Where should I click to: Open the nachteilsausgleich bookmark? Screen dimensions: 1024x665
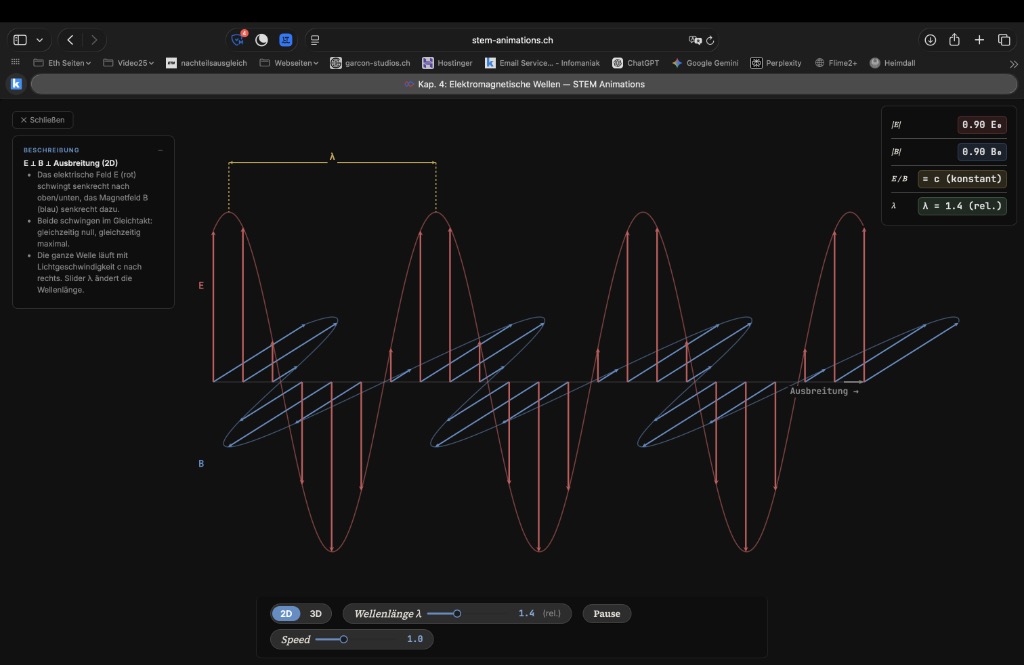click(206, 63)
